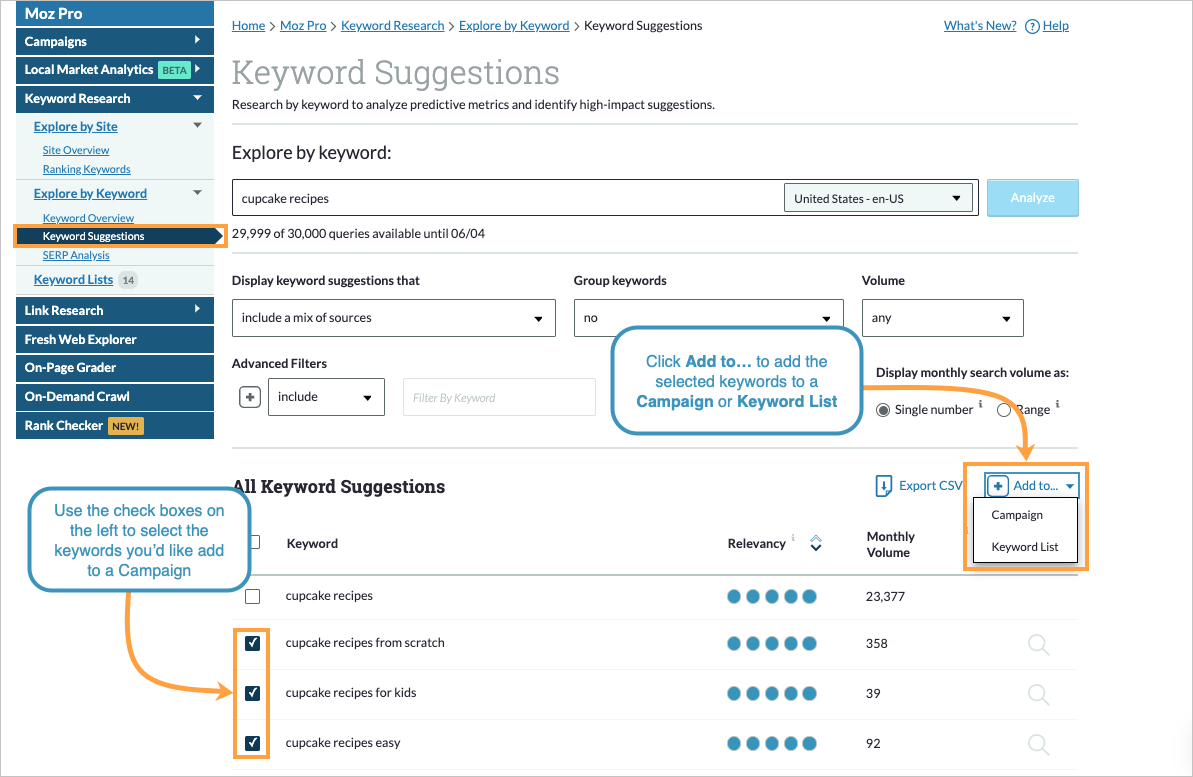The width and height of the screenshot is (1193, 777).
Task: Check the box for cupcake recipes row
Action: (x=253, y=596)
